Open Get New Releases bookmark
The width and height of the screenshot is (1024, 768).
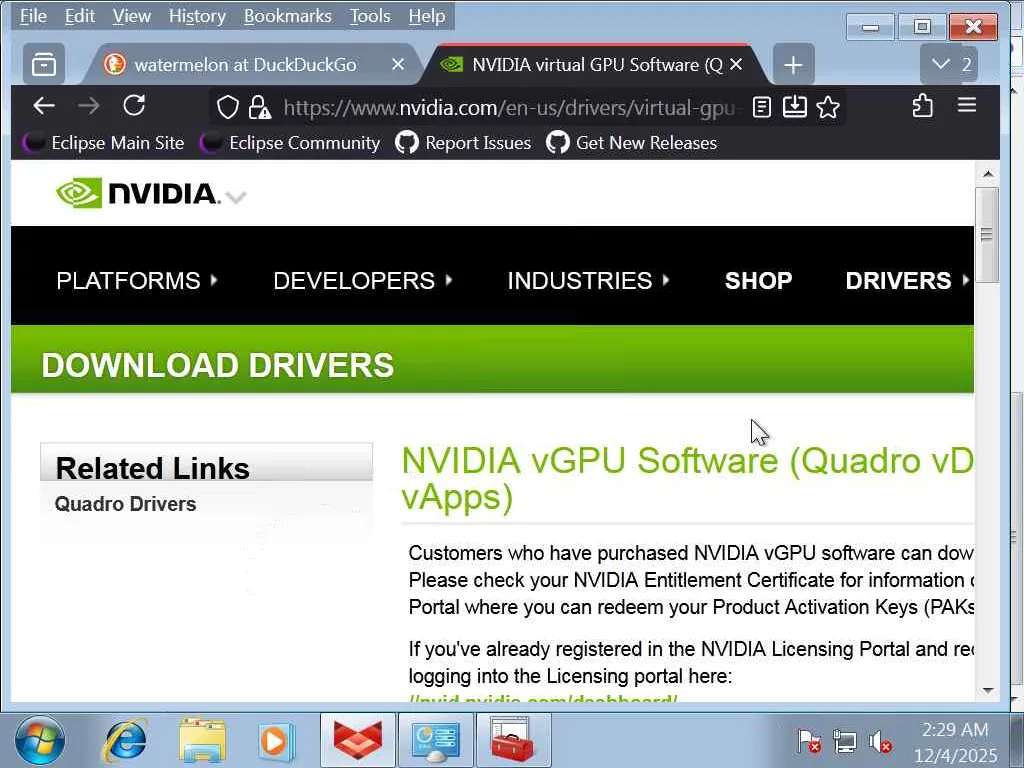coord(632,142)
